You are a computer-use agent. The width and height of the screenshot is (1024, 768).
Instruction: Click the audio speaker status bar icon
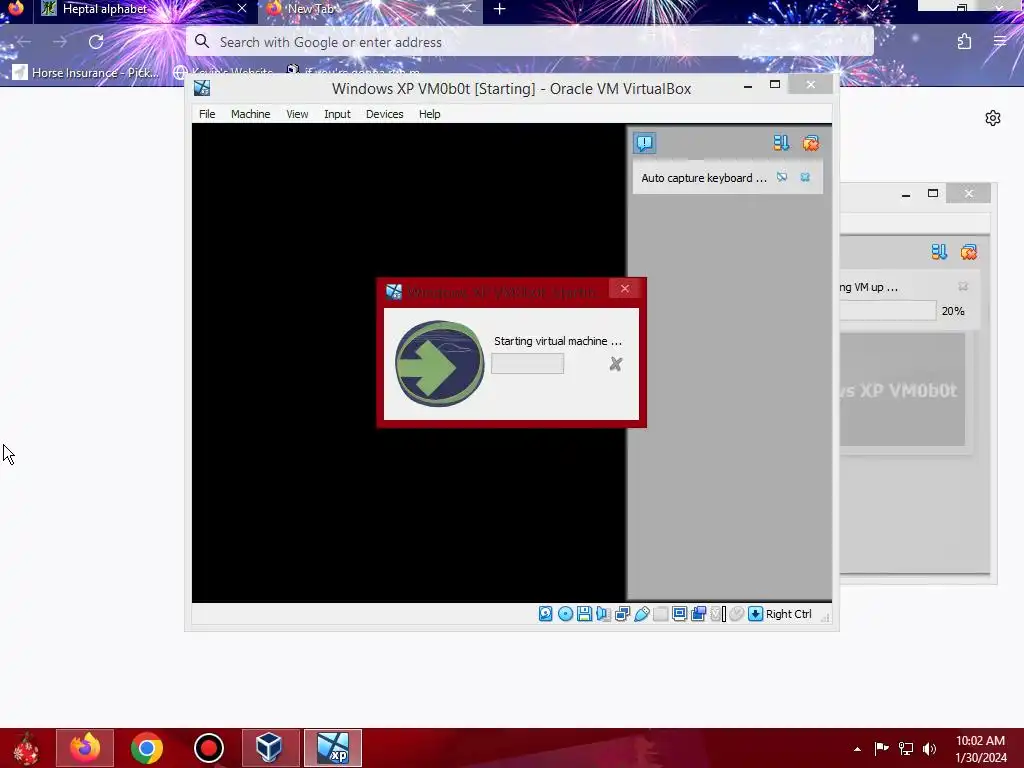coord(603,614)
